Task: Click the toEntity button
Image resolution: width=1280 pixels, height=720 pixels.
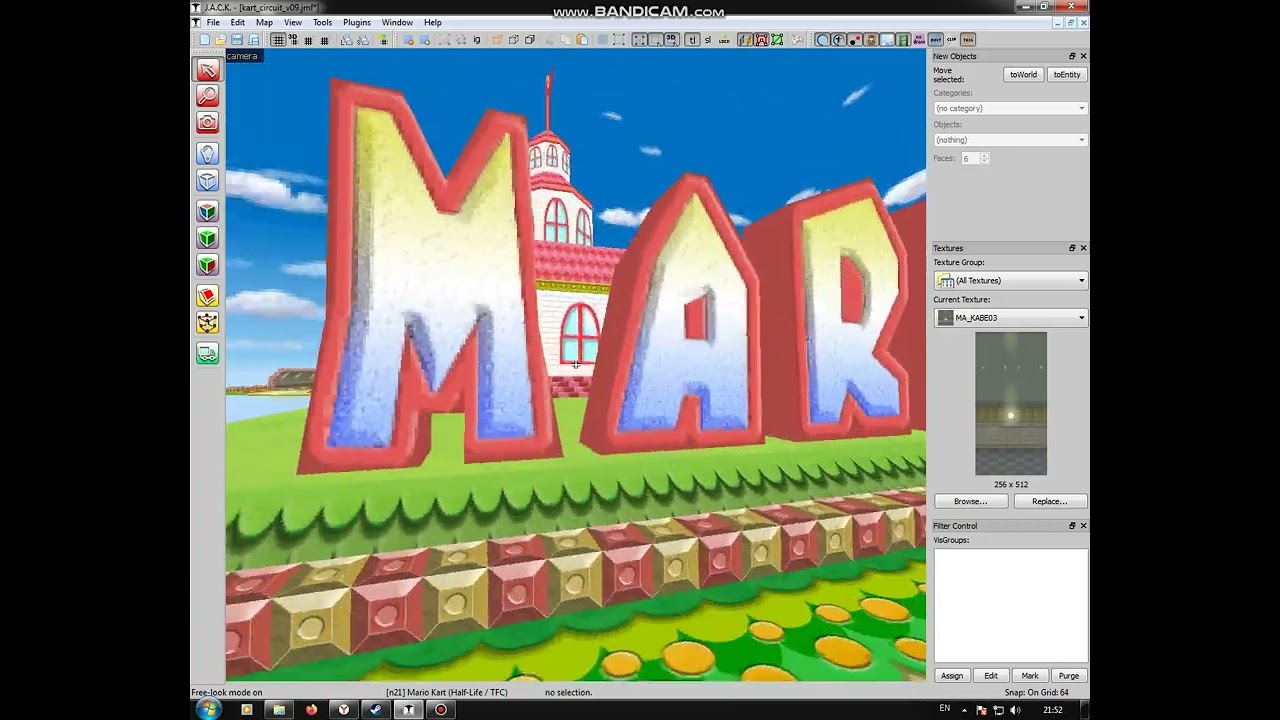Action: 1067,75
